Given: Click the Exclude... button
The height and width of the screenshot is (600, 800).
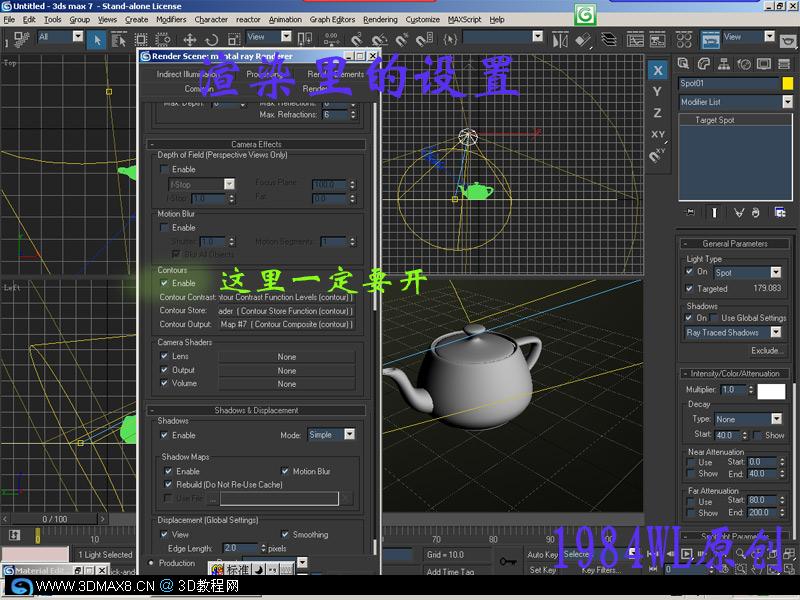Looking at the screenshot, I should [767, 351].
